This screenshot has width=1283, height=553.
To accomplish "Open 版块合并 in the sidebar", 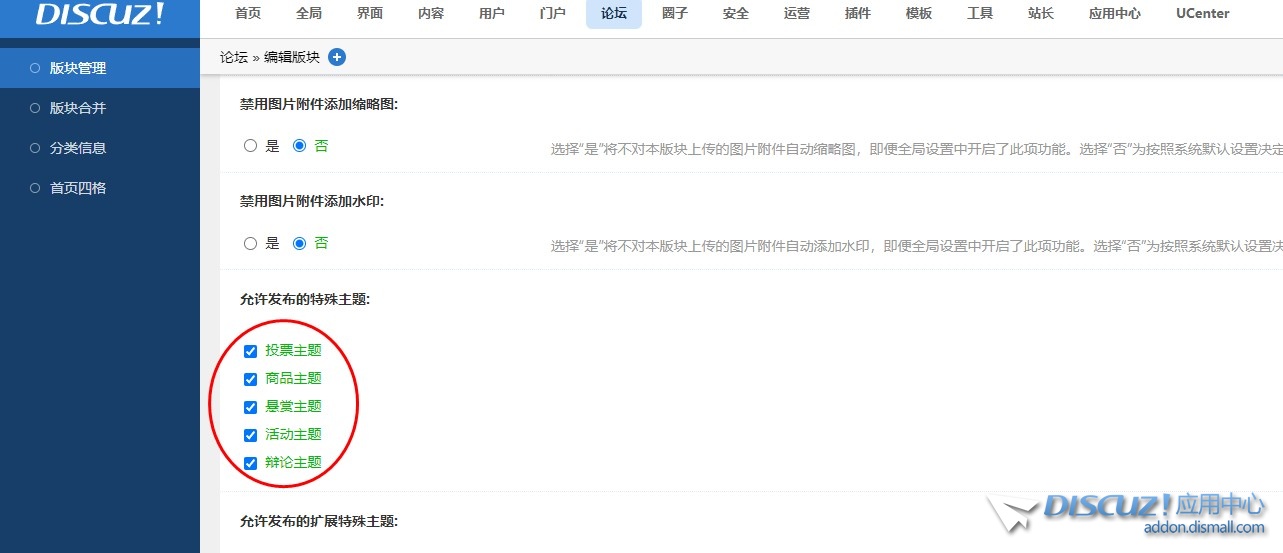I will point(78,108).
